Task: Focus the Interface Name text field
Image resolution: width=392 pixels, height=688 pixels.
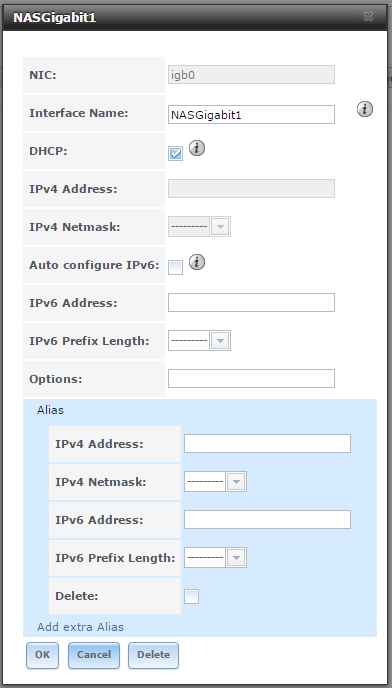Action: (x=251, y=115)
